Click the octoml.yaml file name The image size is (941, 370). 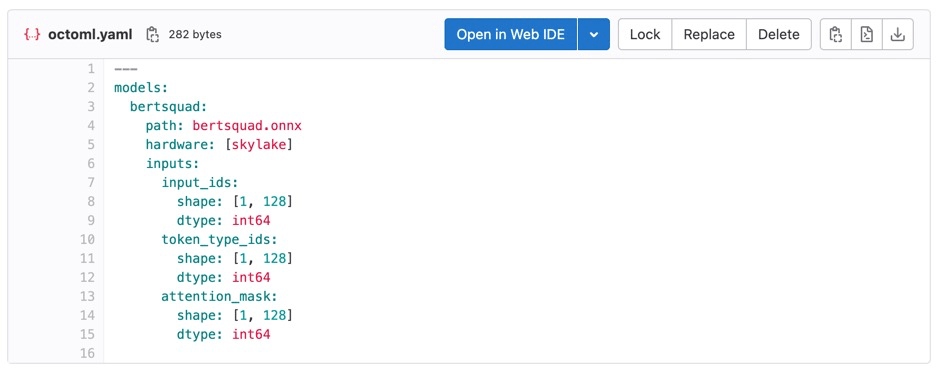(90, 34)
